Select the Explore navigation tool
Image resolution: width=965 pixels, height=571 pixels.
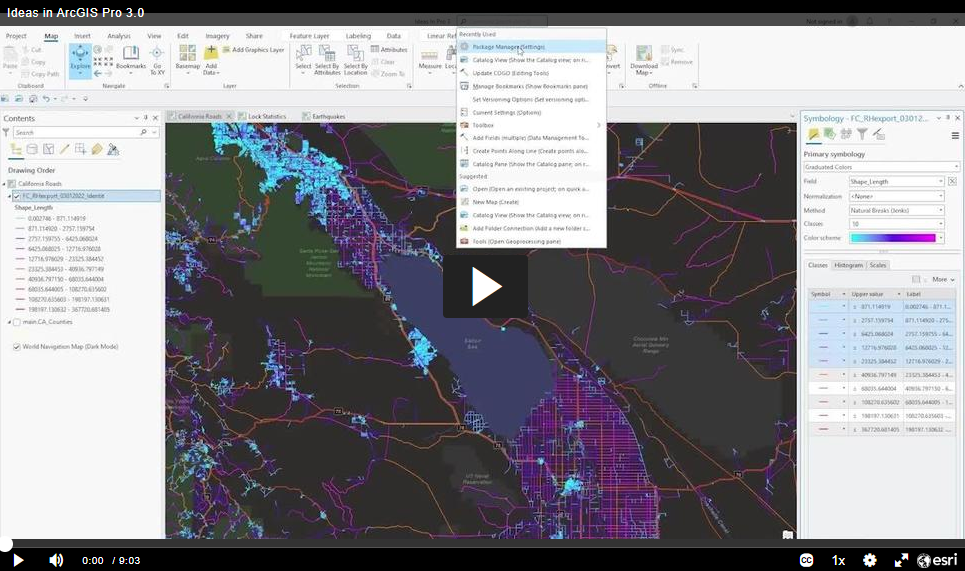click(80, 60)
